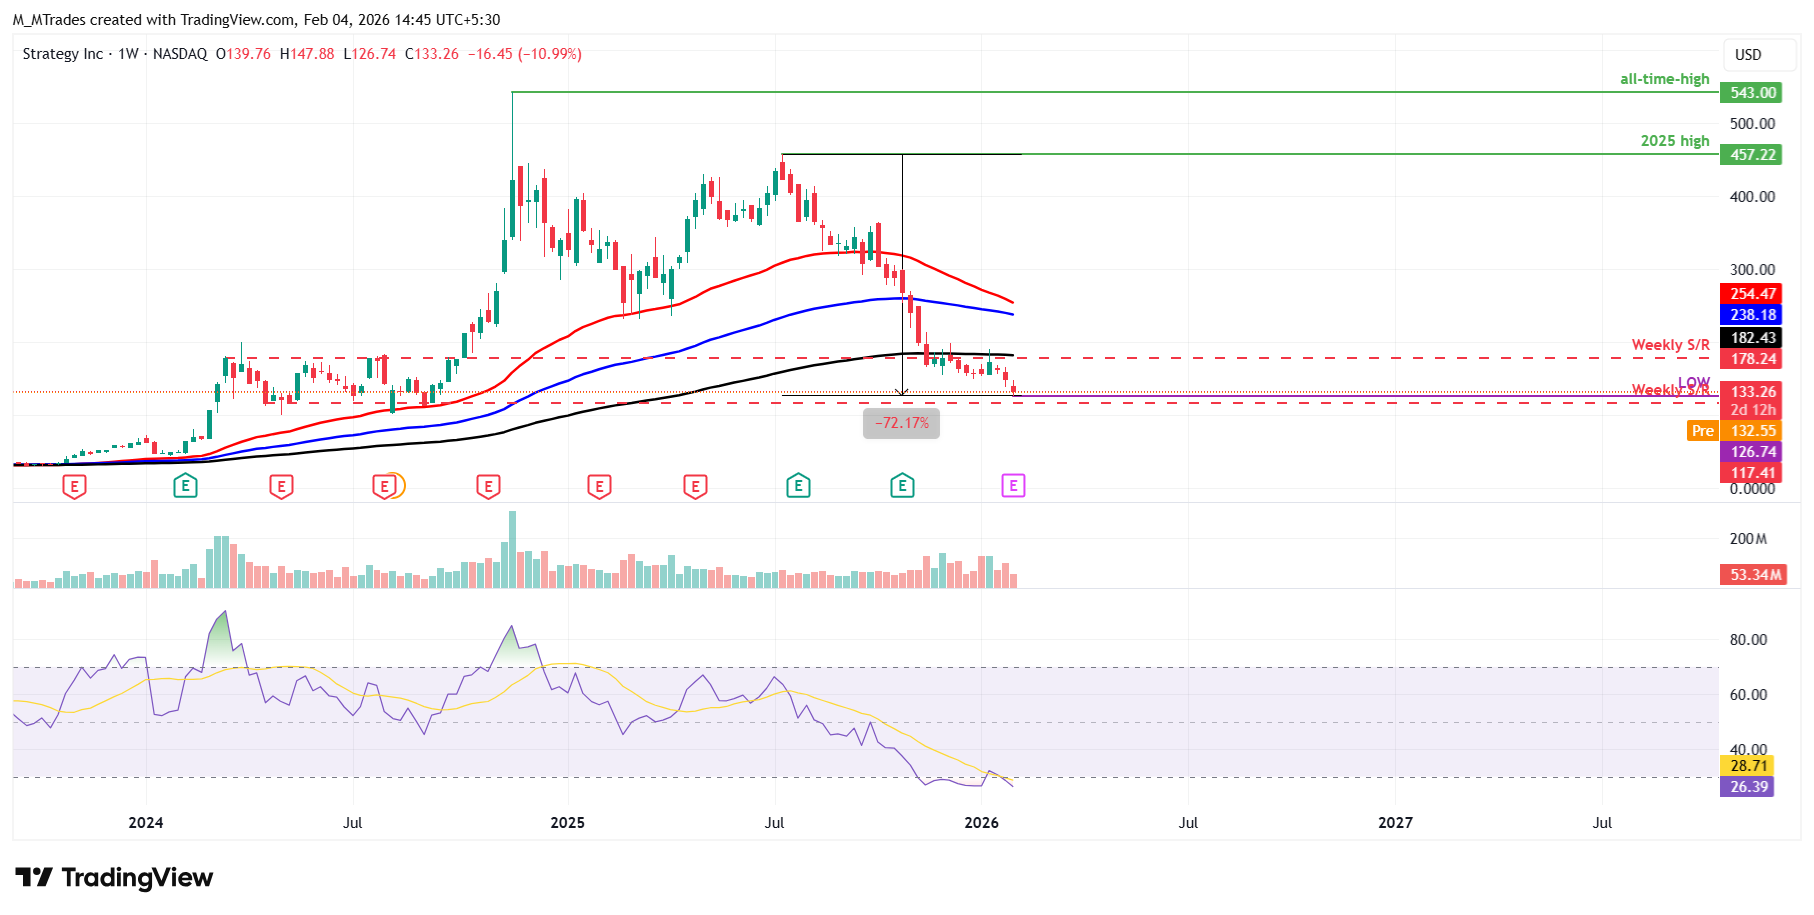This screenshot has width=1814, height=915.
Task: Select the -72.17% measurement label
Action: (x=901, y=423)
